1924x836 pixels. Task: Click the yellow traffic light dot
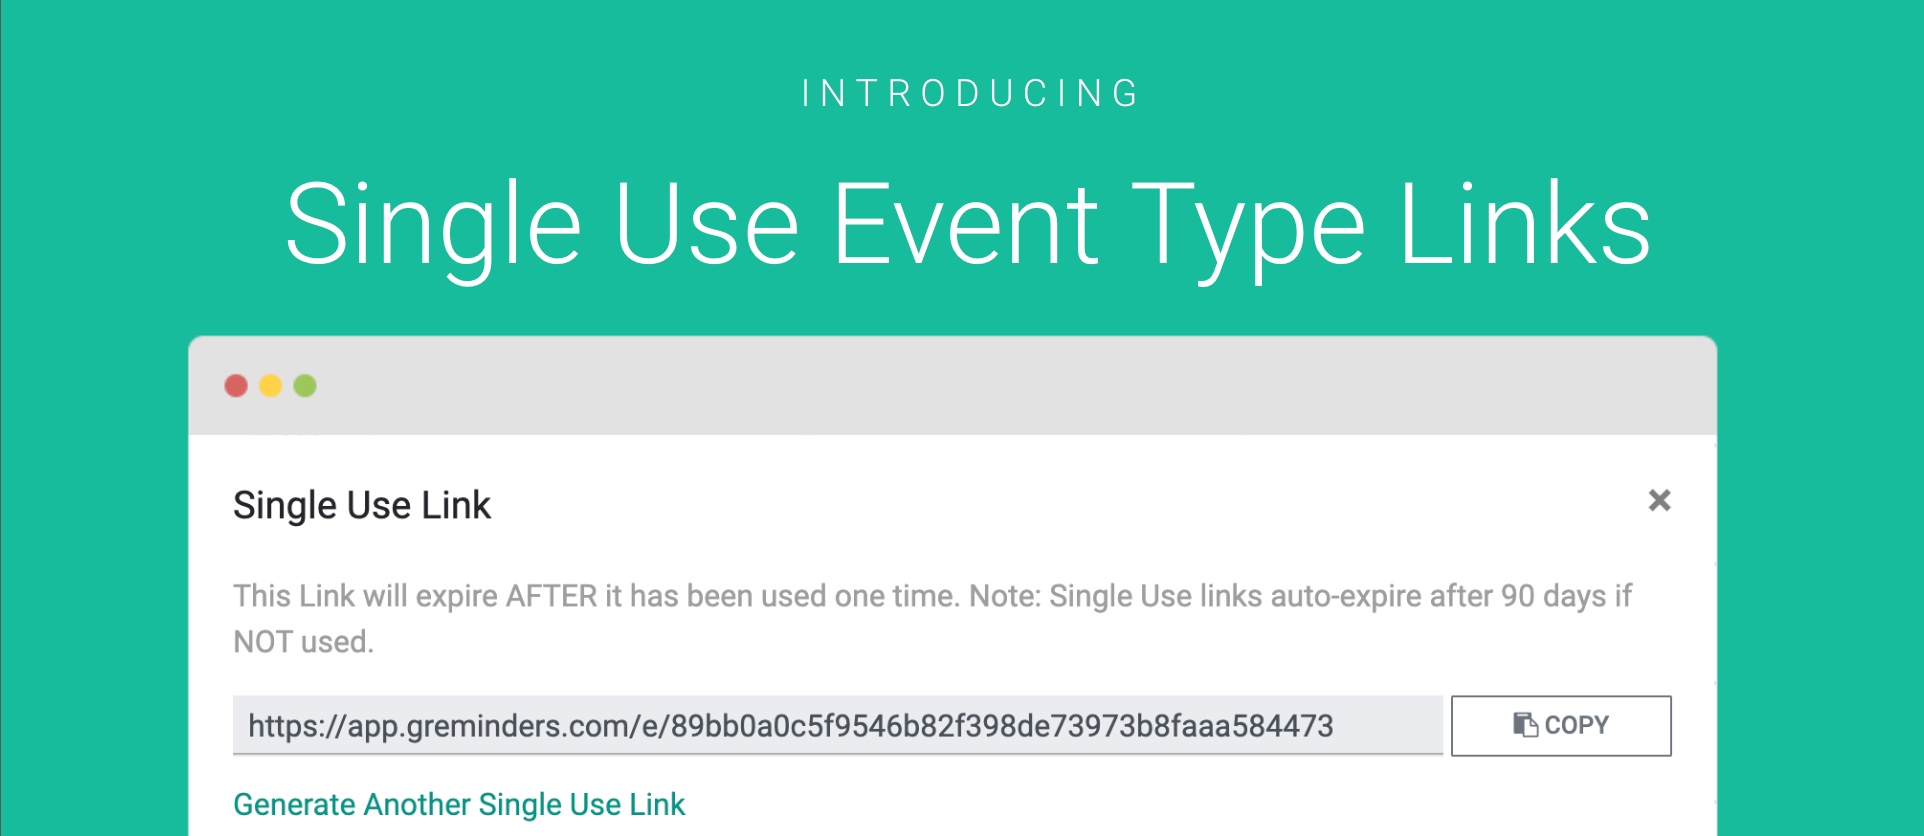pos(270,386)
